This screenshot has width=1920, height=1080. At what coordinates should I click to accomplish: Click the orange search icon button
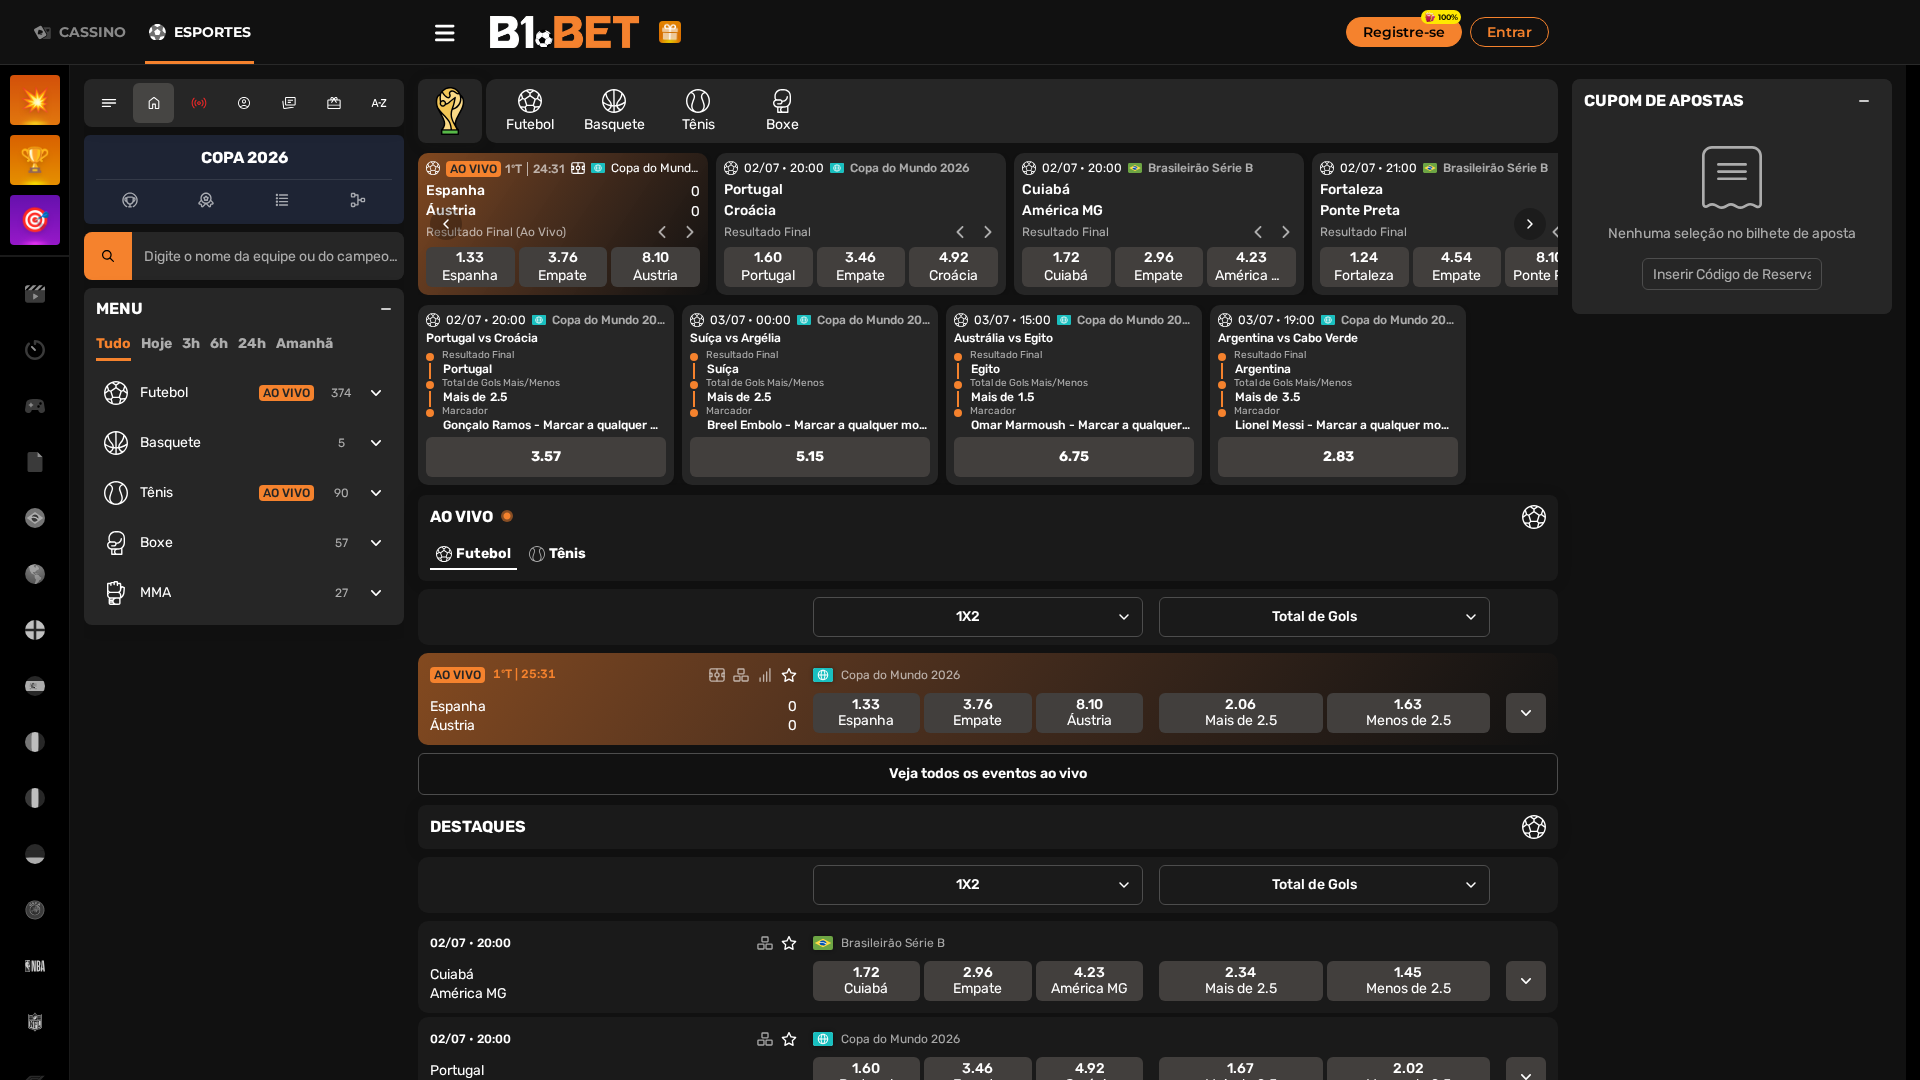(108, 256)
